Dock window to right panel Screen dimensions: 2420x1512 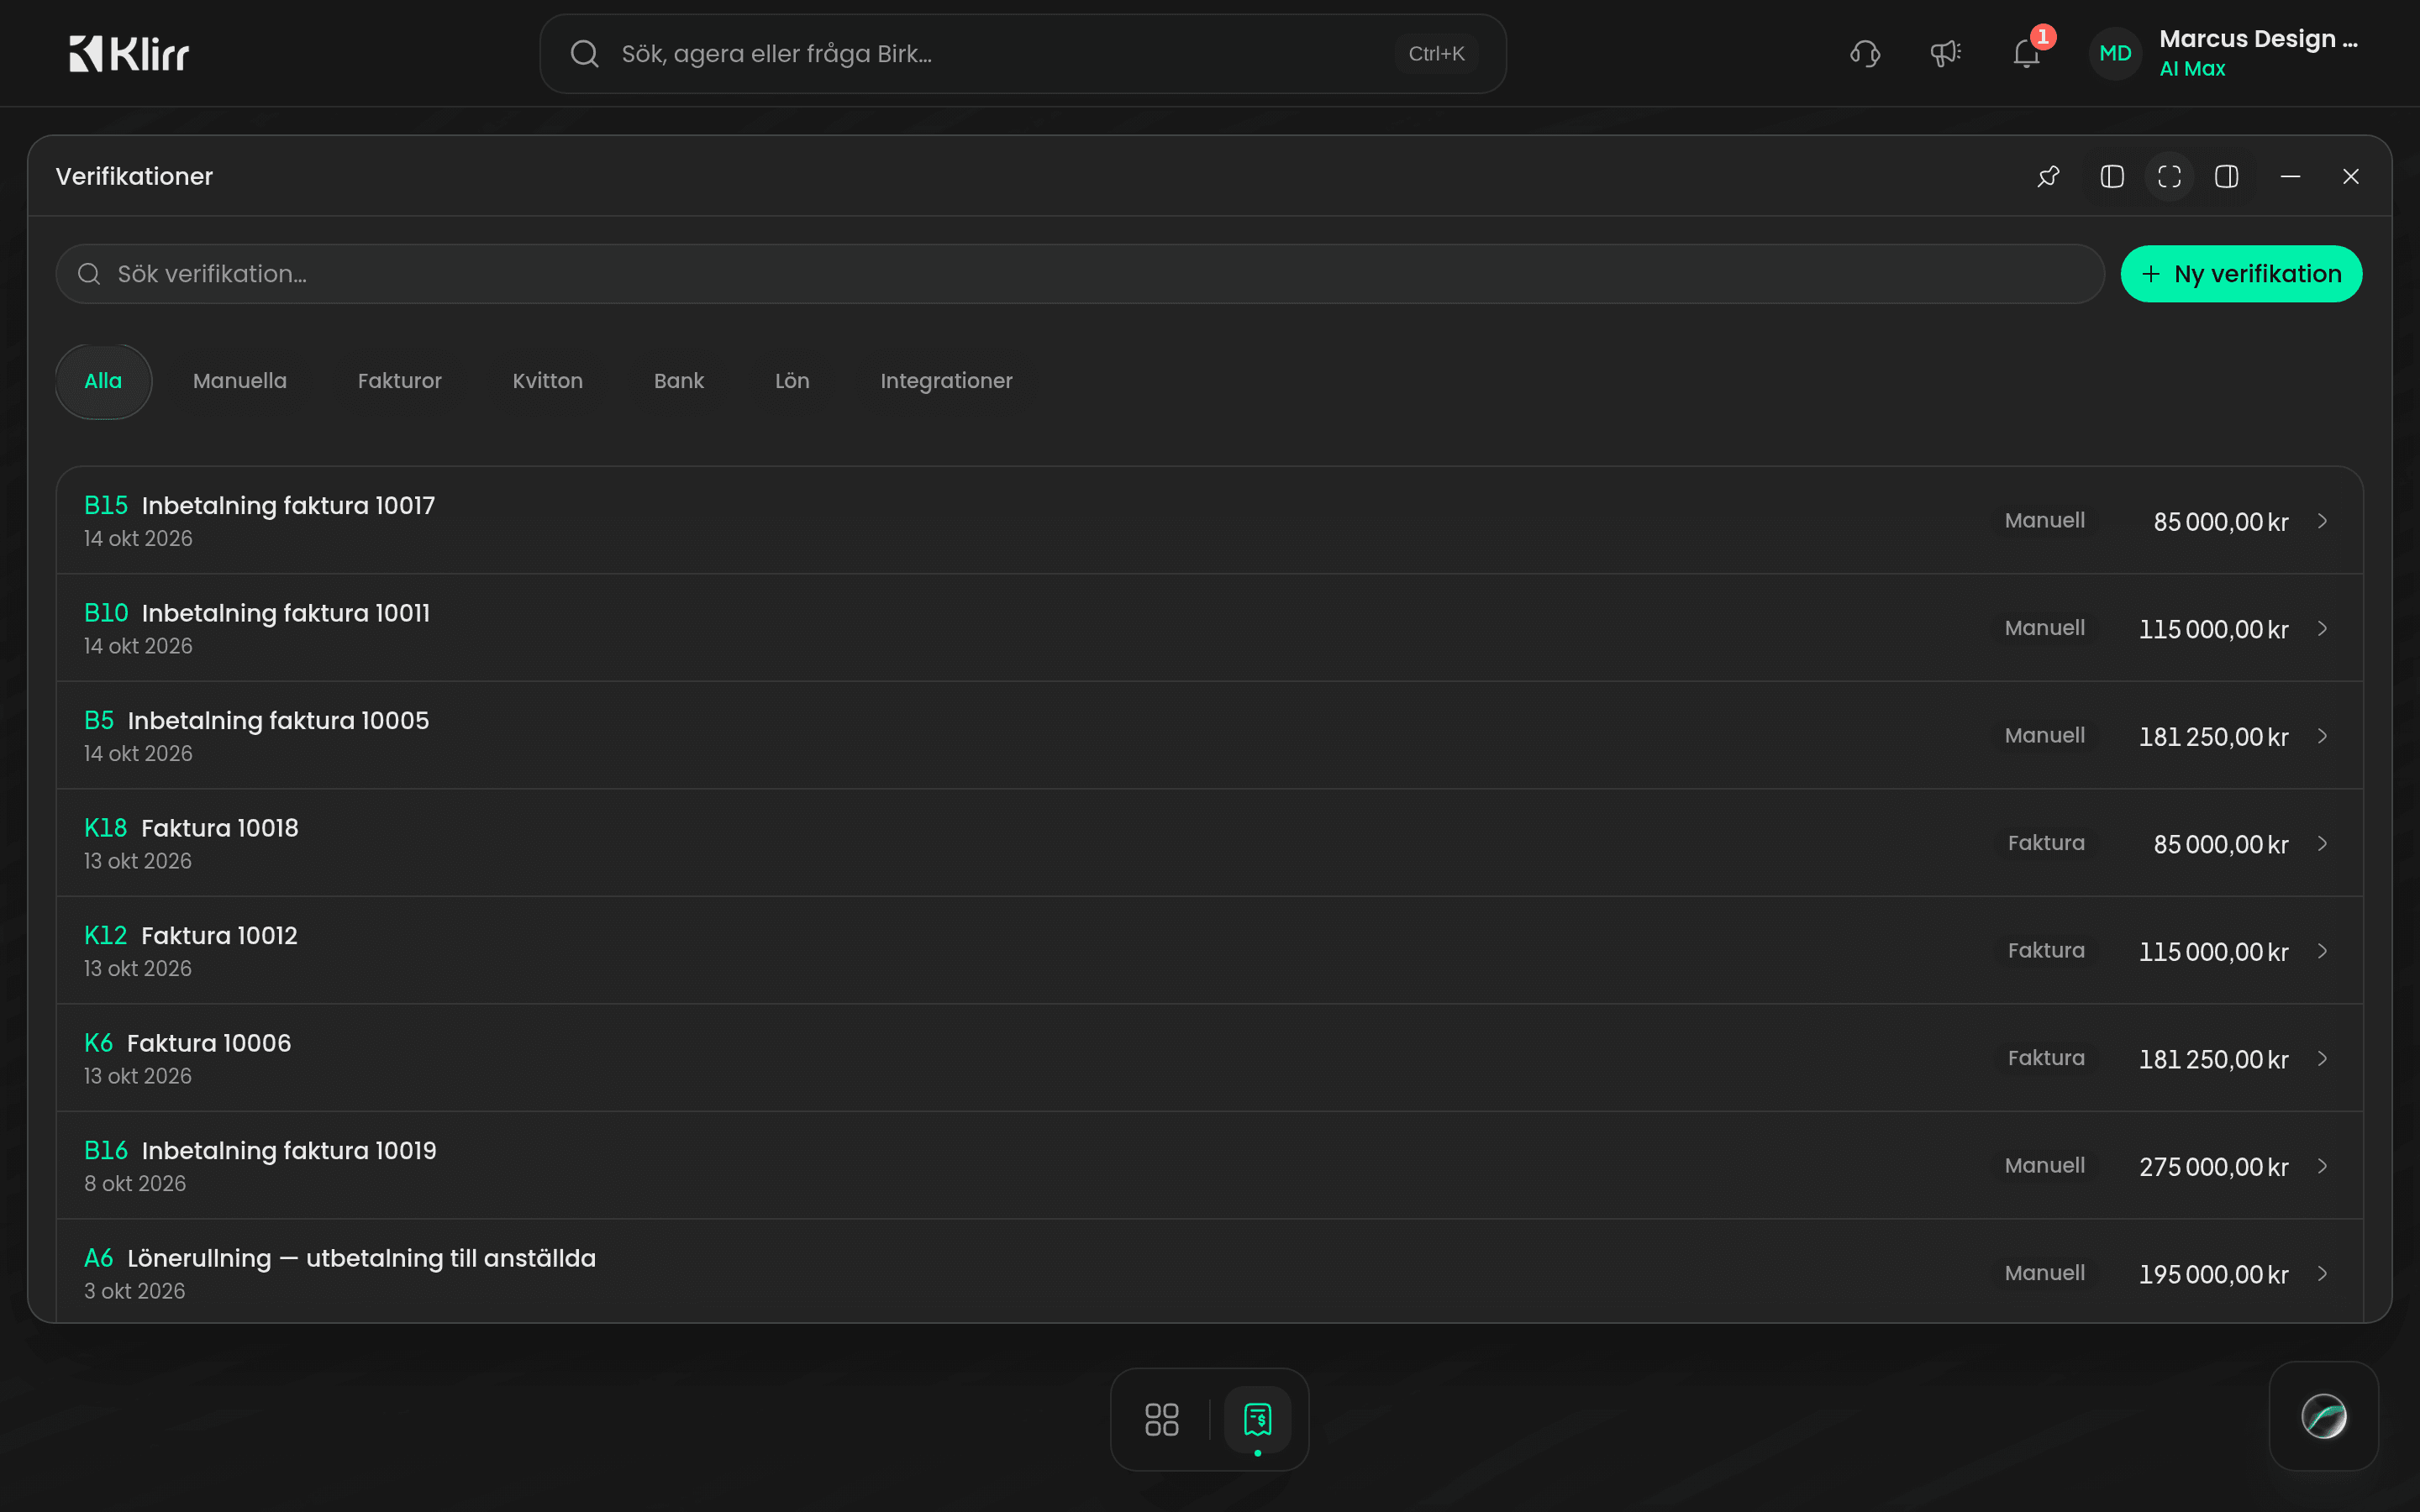click(x=2227, y=177)
